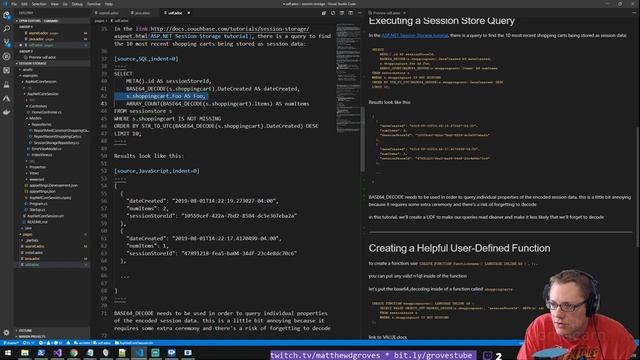Collapse the Repositories folder
The image size is (640, 360).
tap(41, 124)
